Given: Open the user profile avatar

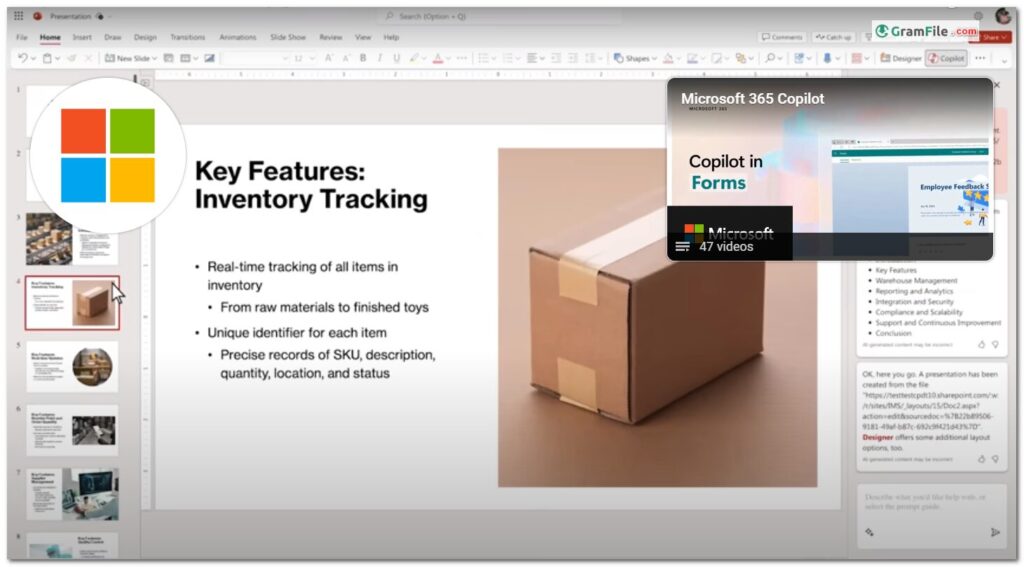Looking at the screenshot, I should (x=1003, y=16).
